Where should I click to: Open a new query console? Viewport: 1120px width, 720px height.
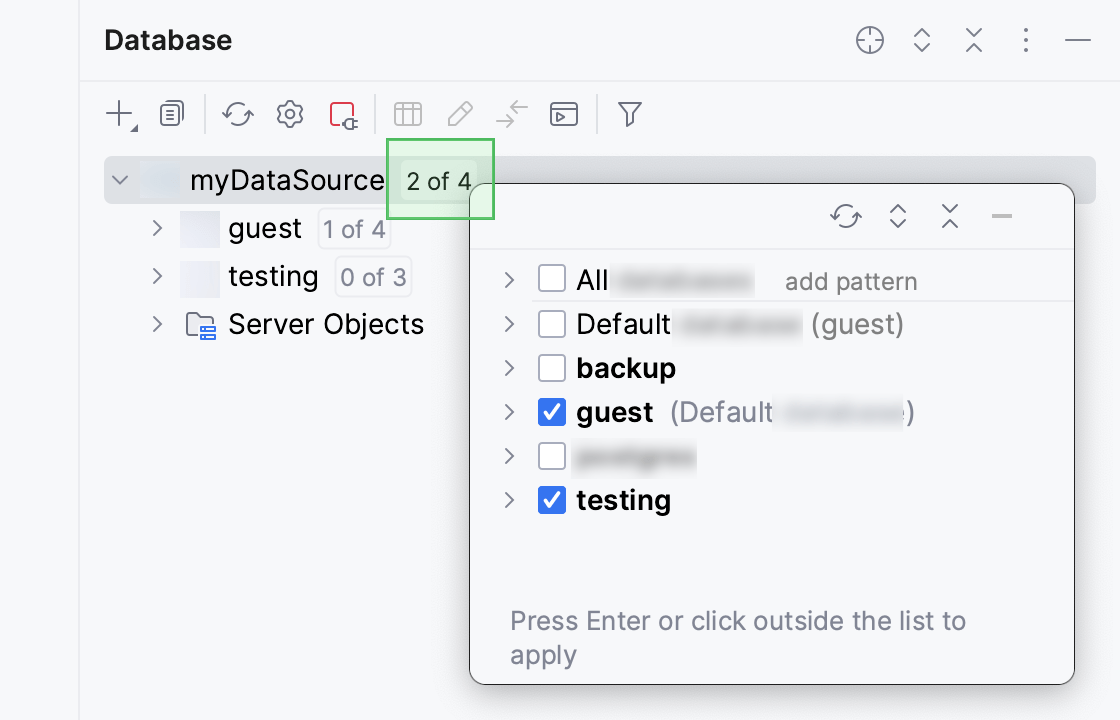563,114
